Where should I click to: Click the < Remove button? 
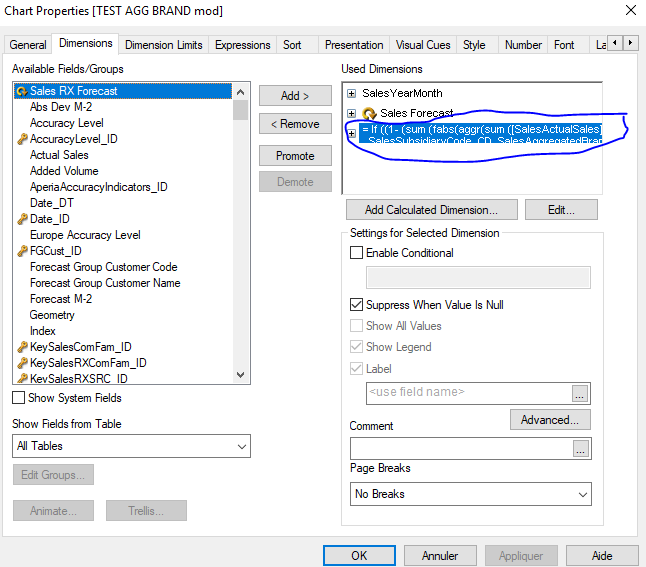point(295,124)
